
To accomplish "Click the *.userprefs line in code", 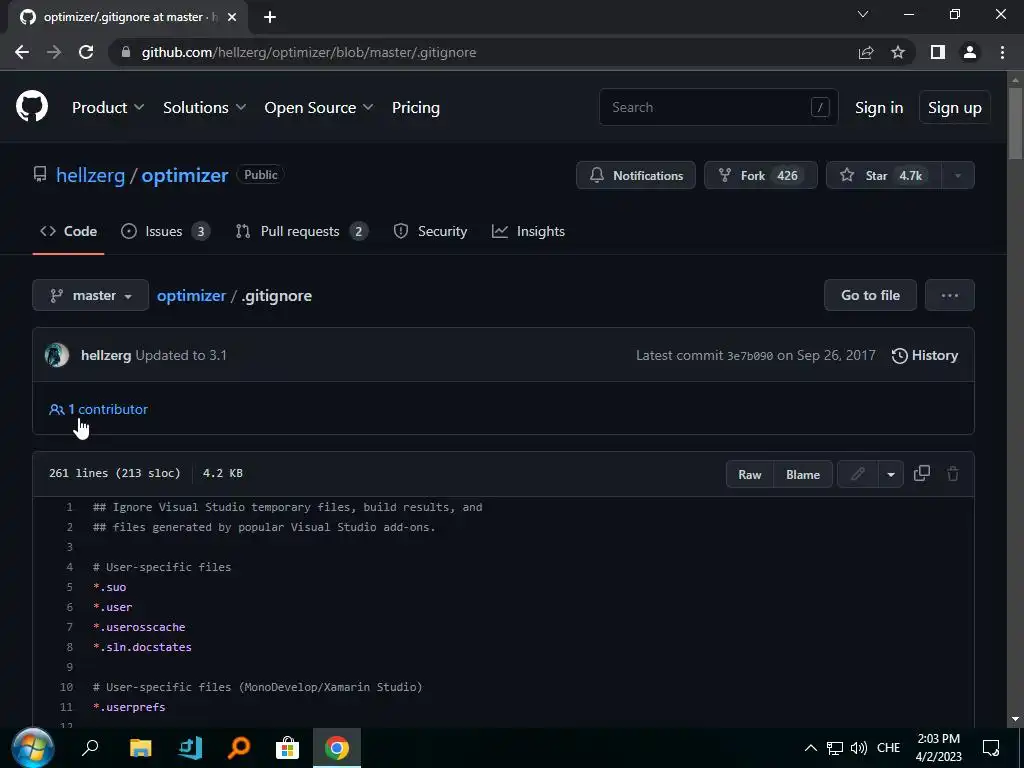I will click(129, 707).
